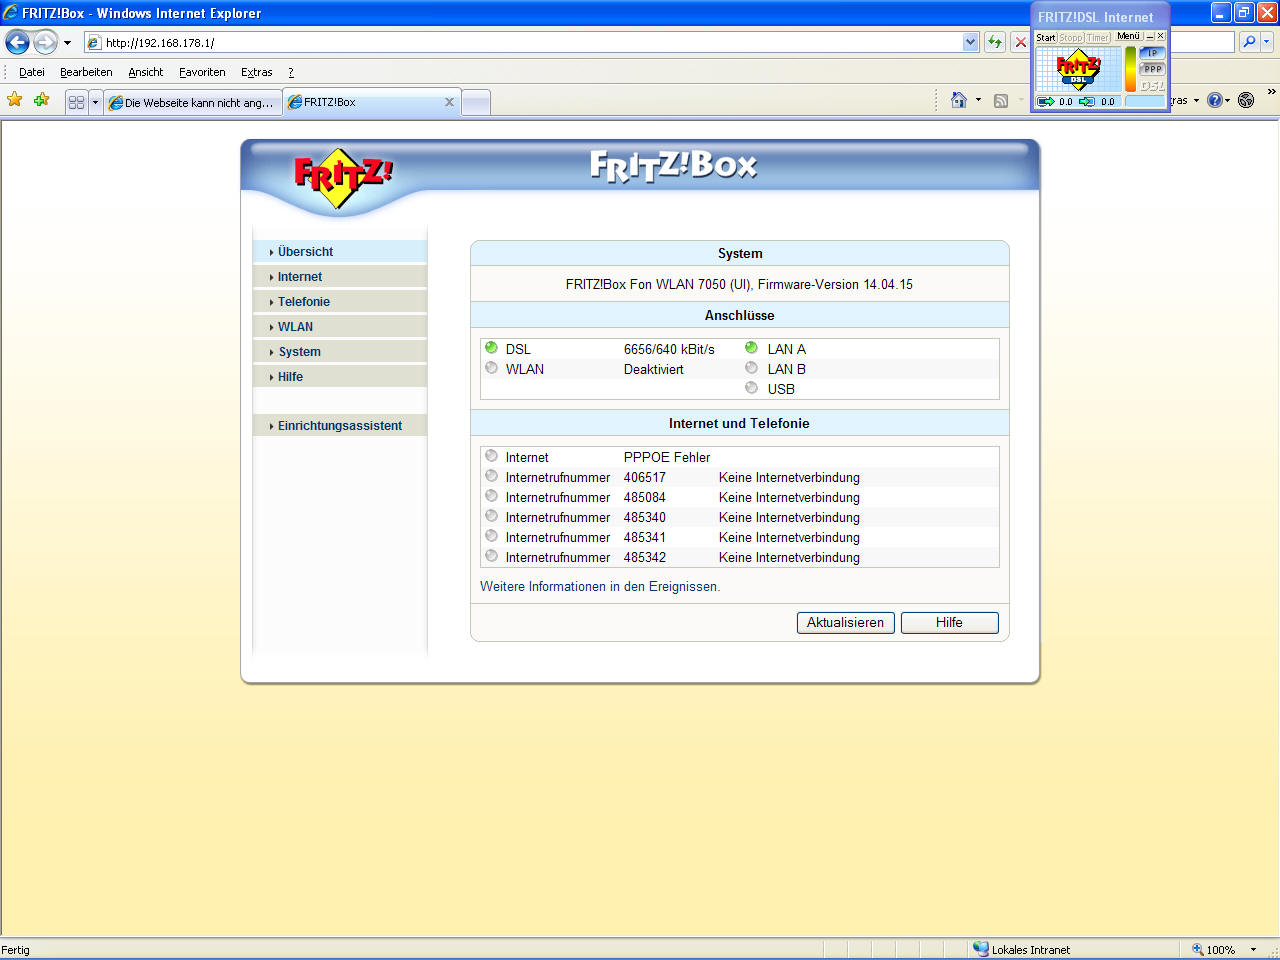This screenshot has width=1280, height=960.
Task: Click 'Weitere Informationen in den Ereignissen.' link
Action: click(x=600, y=587)
